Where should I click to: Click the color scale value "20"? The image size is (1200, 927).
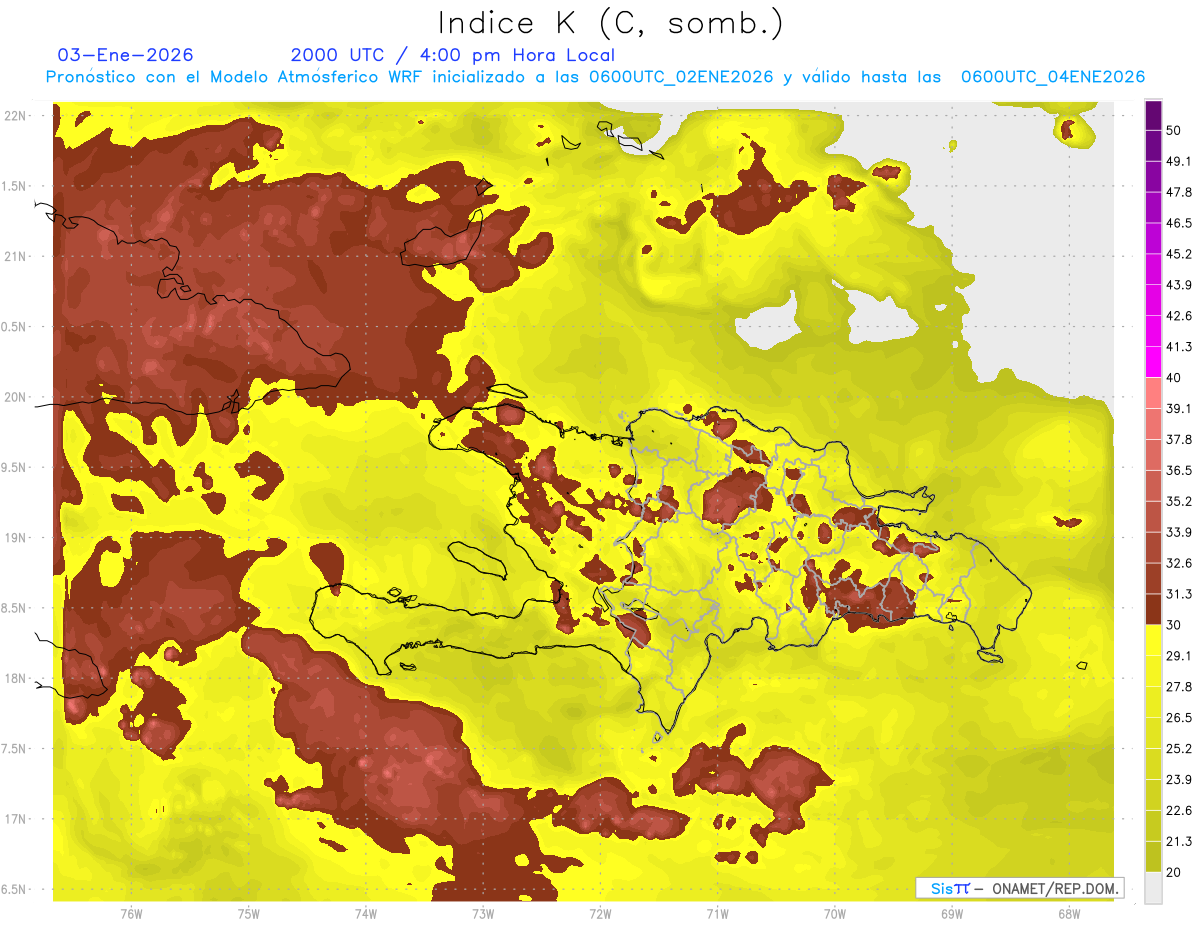click(x=1175, y=872)
